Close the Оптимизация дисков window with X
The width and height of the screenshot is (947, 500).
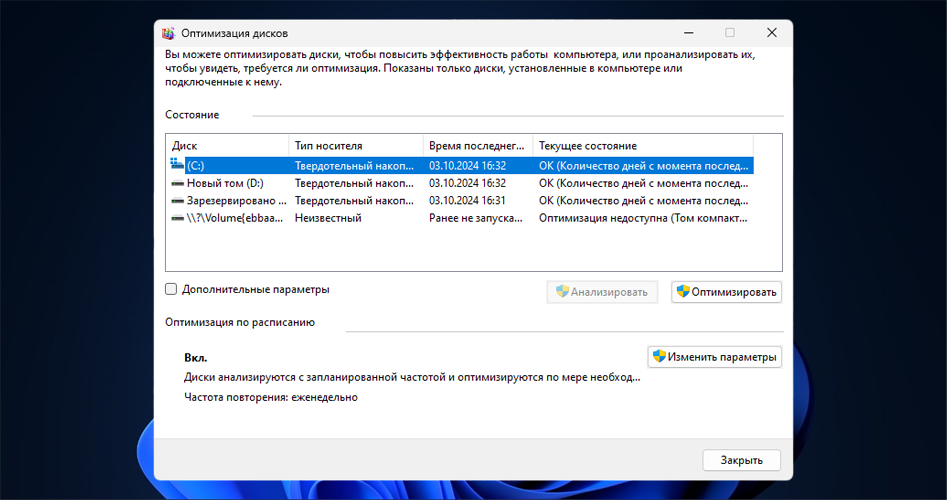click(771, 33)
